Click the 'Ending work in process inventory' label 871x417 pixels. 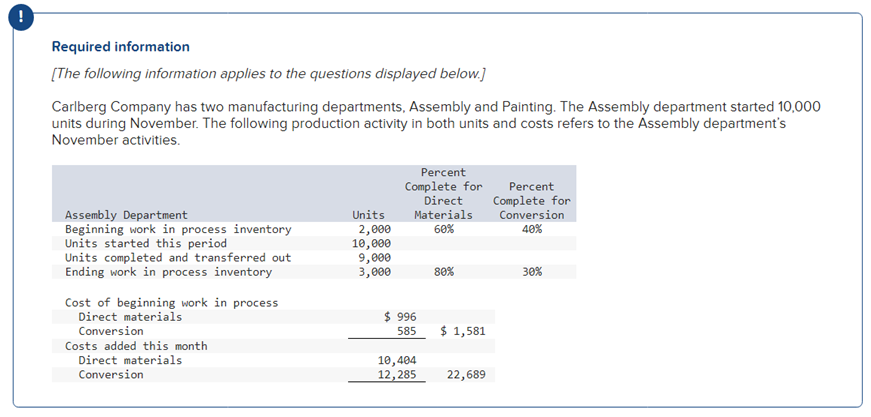(169, 272)
